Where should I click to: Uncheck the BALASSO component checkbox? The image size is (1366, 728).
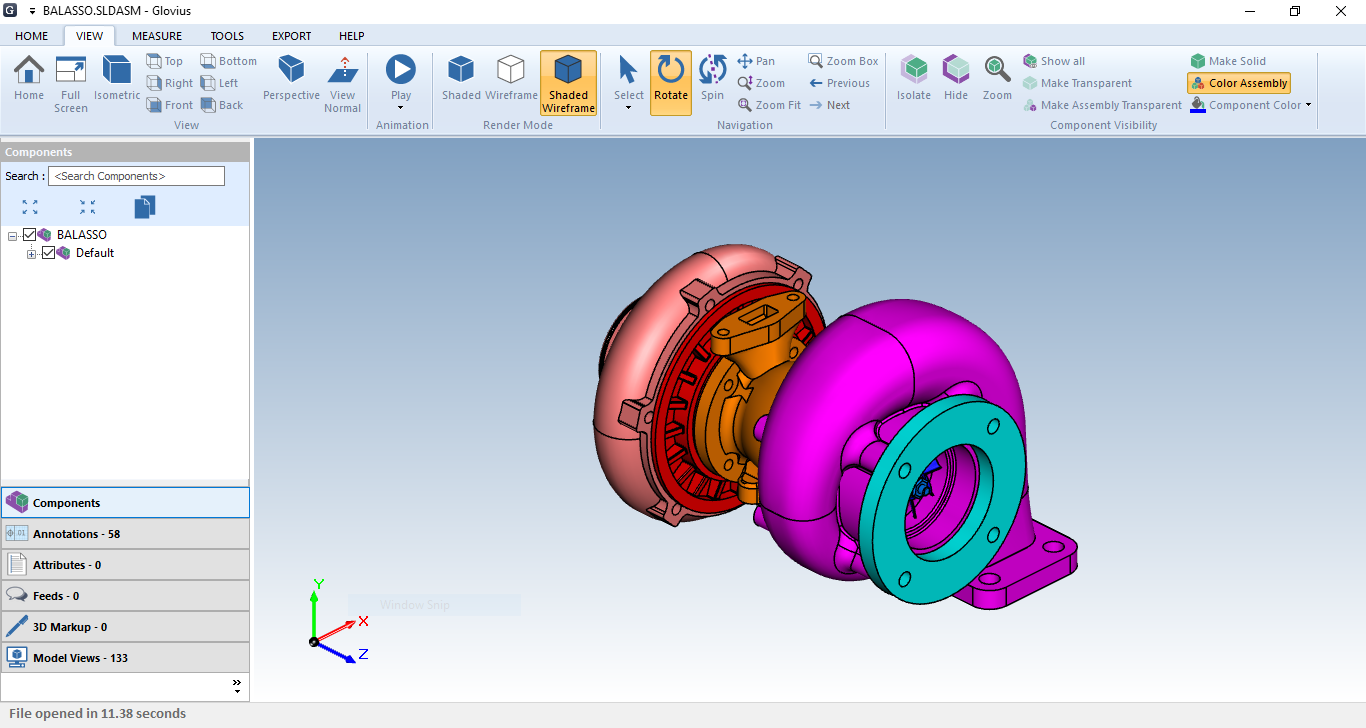click(x=29, y=235)
